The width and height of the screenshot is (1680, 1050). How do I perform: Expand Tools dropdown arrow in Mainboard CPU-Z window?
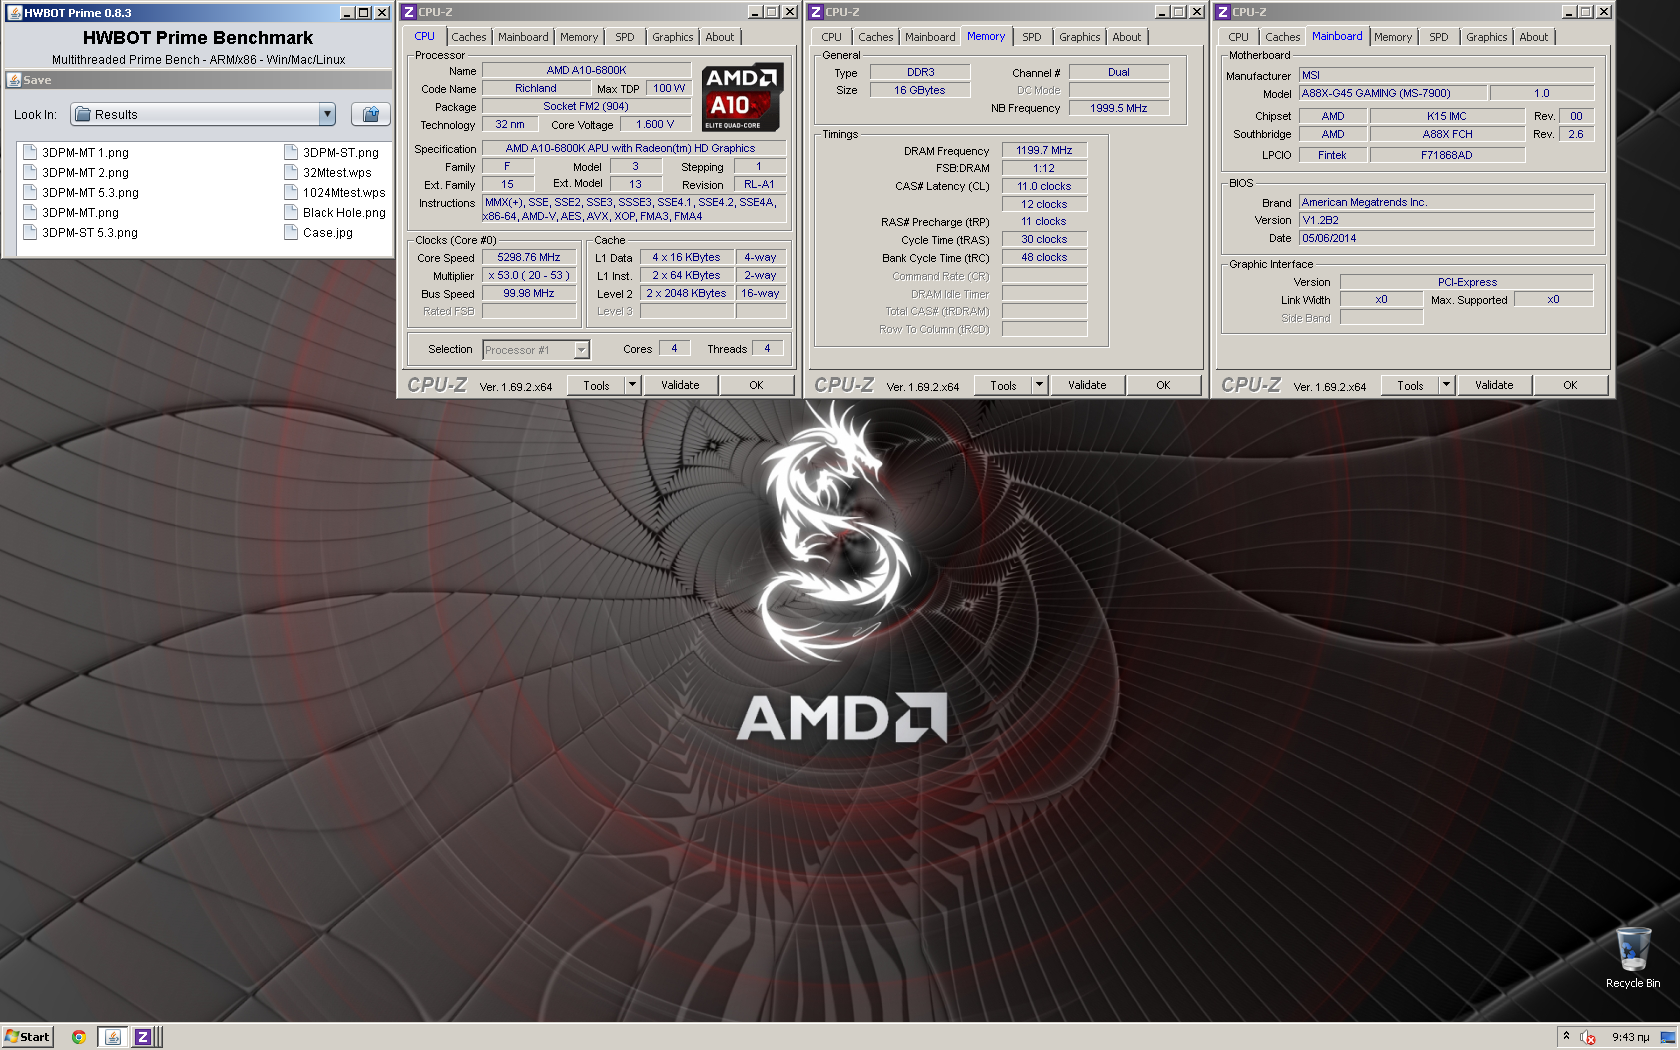click(x=1447, y=385)
